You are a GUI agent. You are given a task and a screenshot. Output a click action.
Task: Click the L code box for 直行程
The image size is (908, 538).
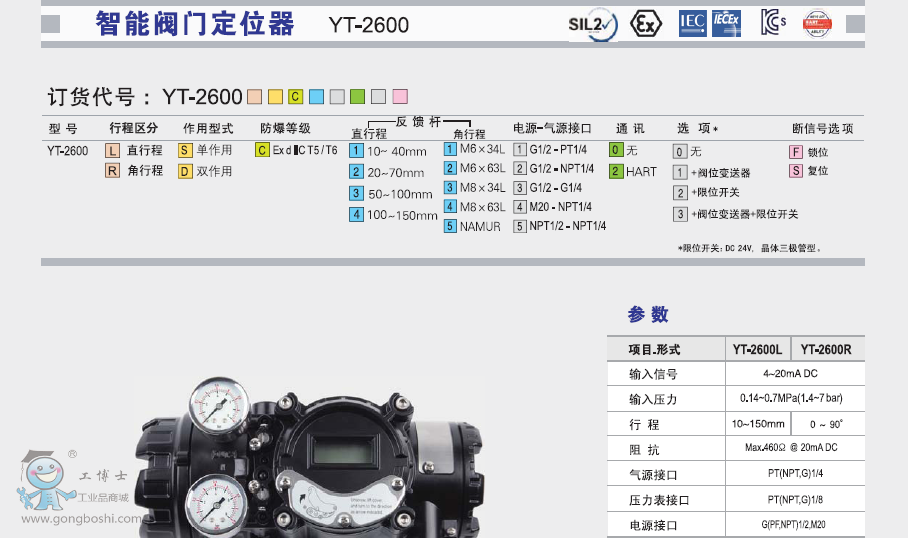tap(112, 151)
